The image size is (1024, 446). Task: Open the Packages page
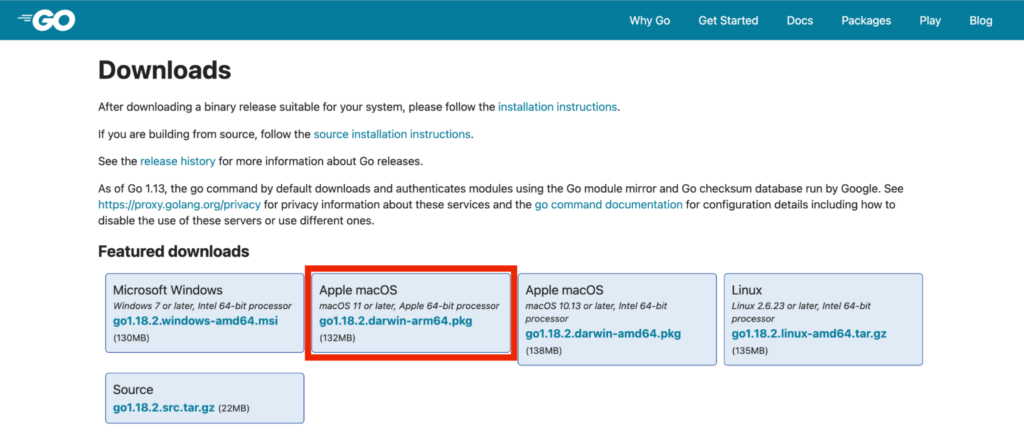(866, 20)
